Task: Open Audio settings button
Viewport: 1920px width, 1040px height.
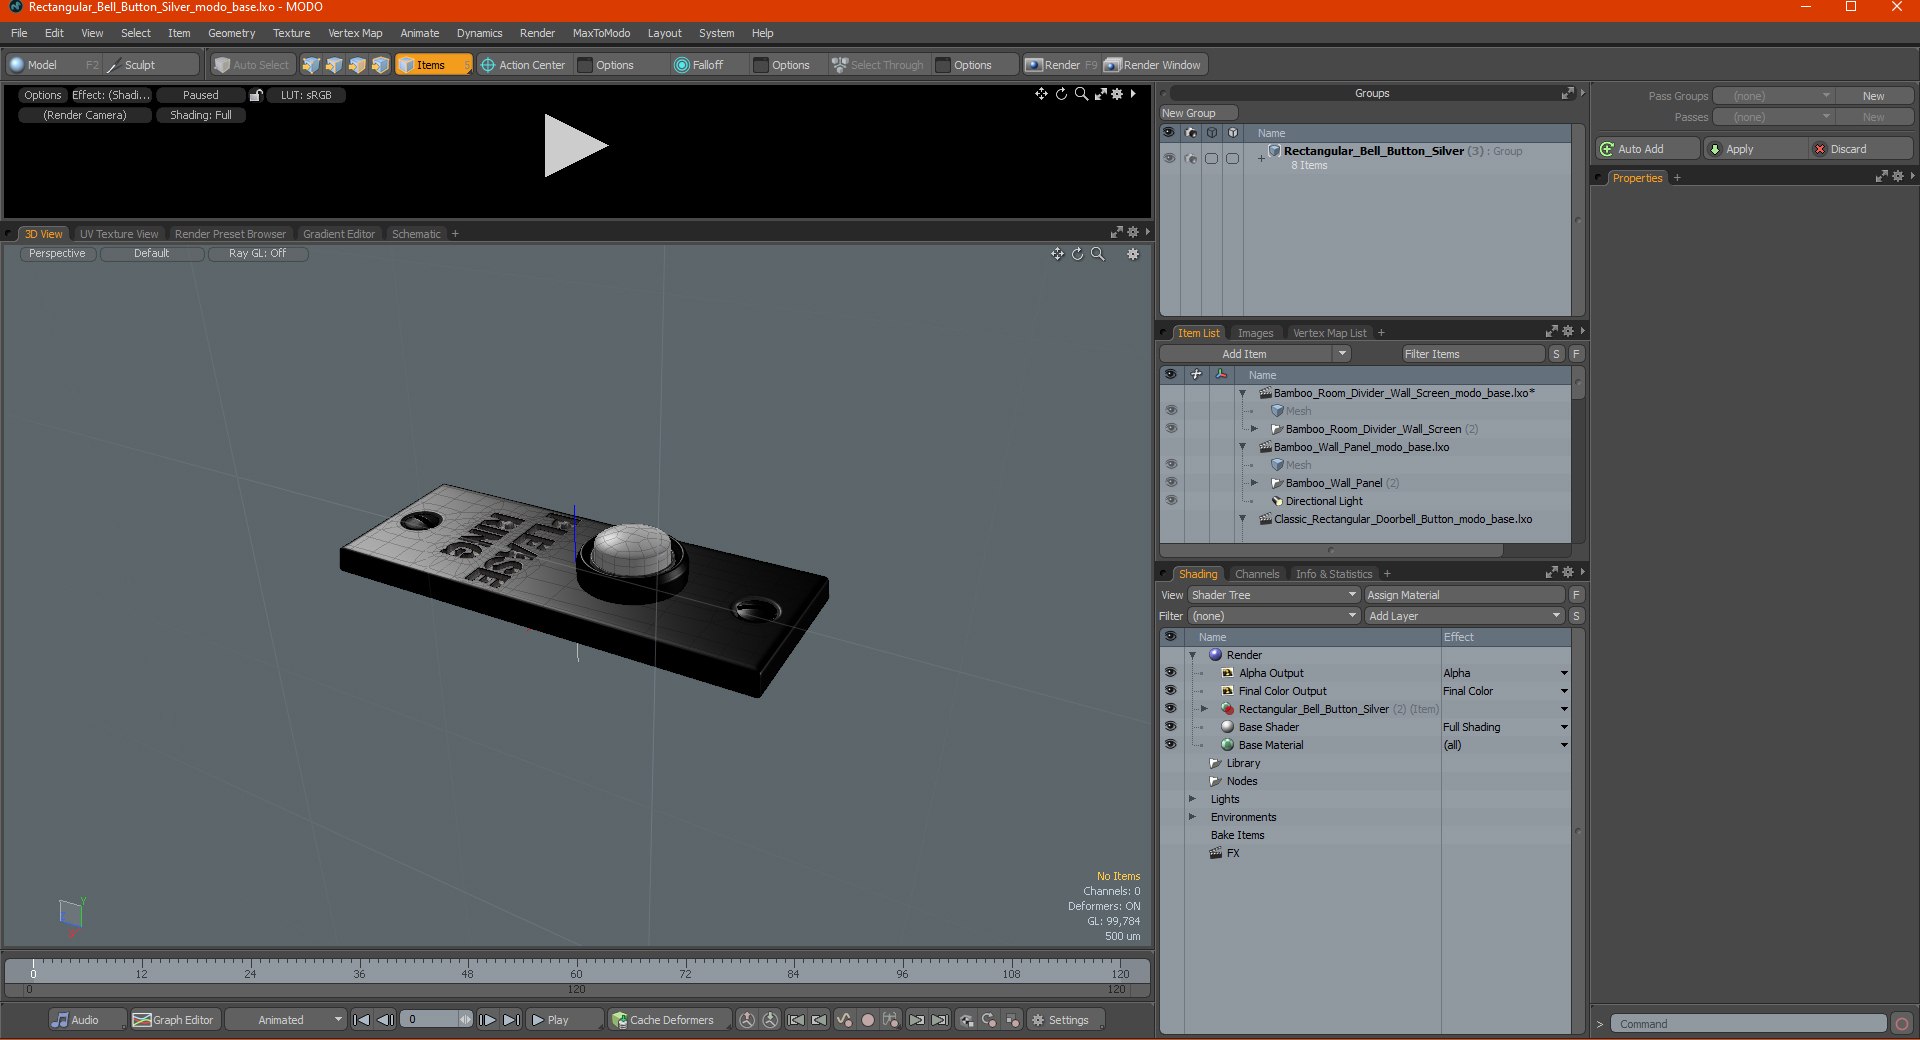Action: (x=87, y=1020)
